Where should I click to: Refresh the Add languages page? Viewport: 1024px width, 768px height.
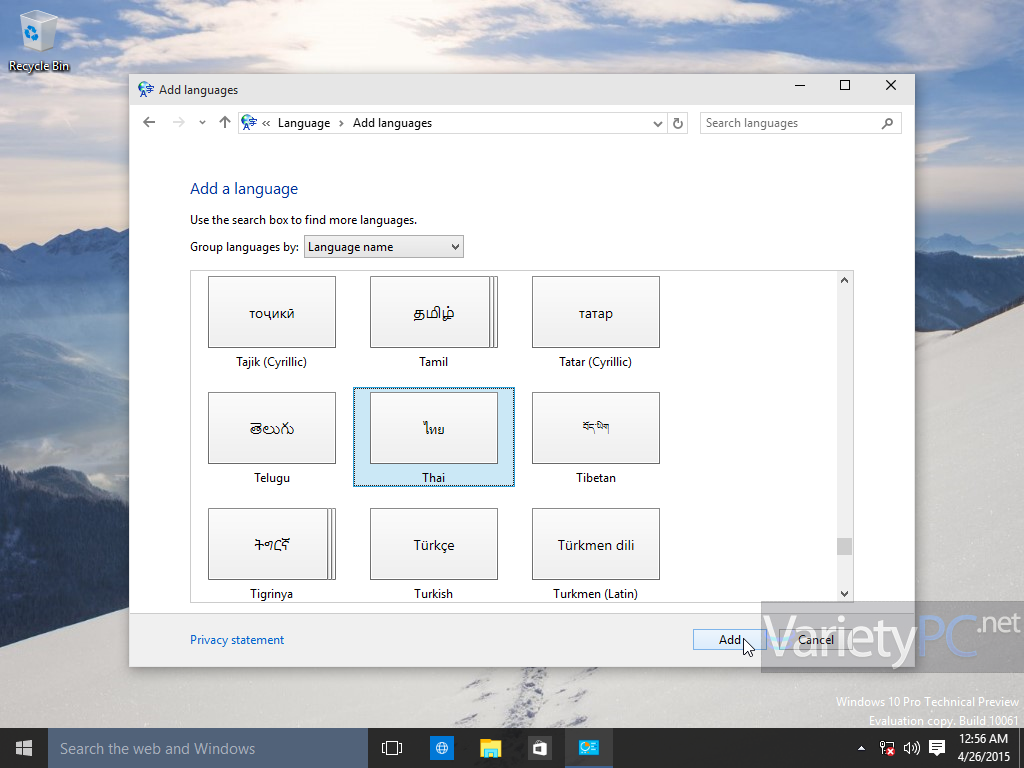tap(678, 123)
